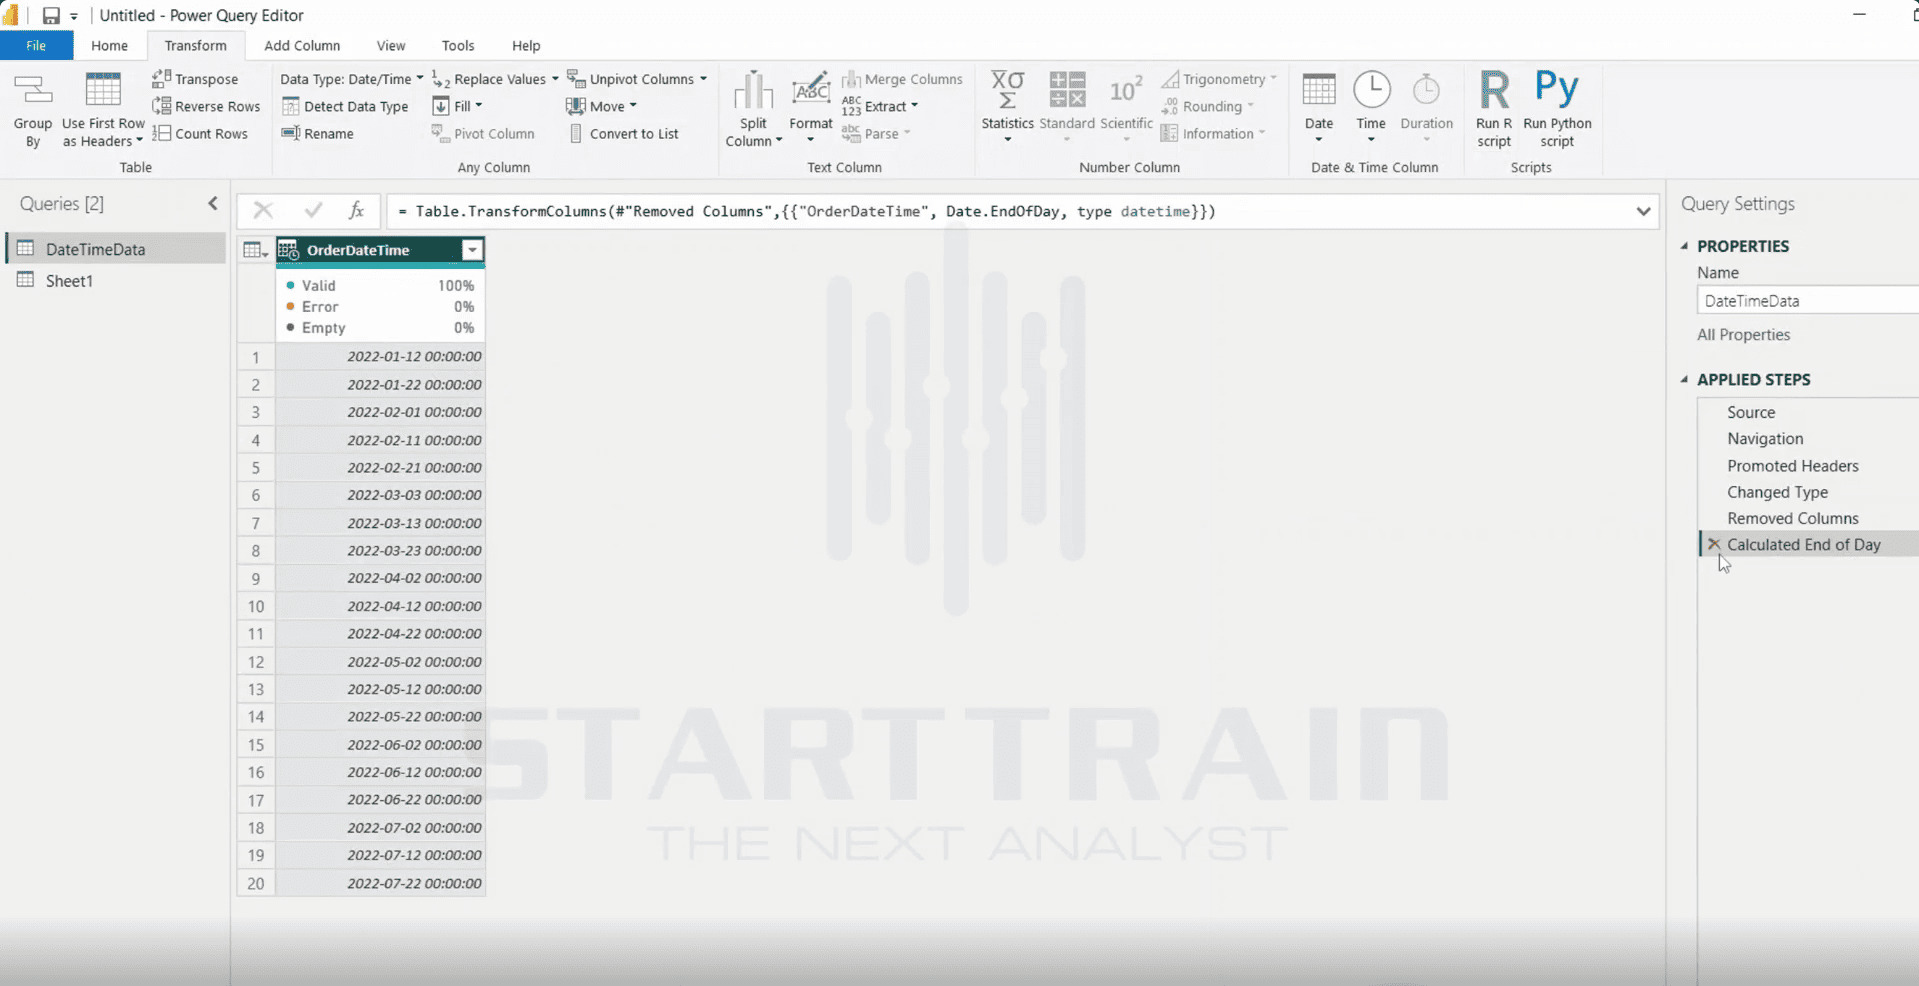The height and width of the screenshot is (986, 1919).
Task: Click the table menu icon at grid corner
Action: 255,250
